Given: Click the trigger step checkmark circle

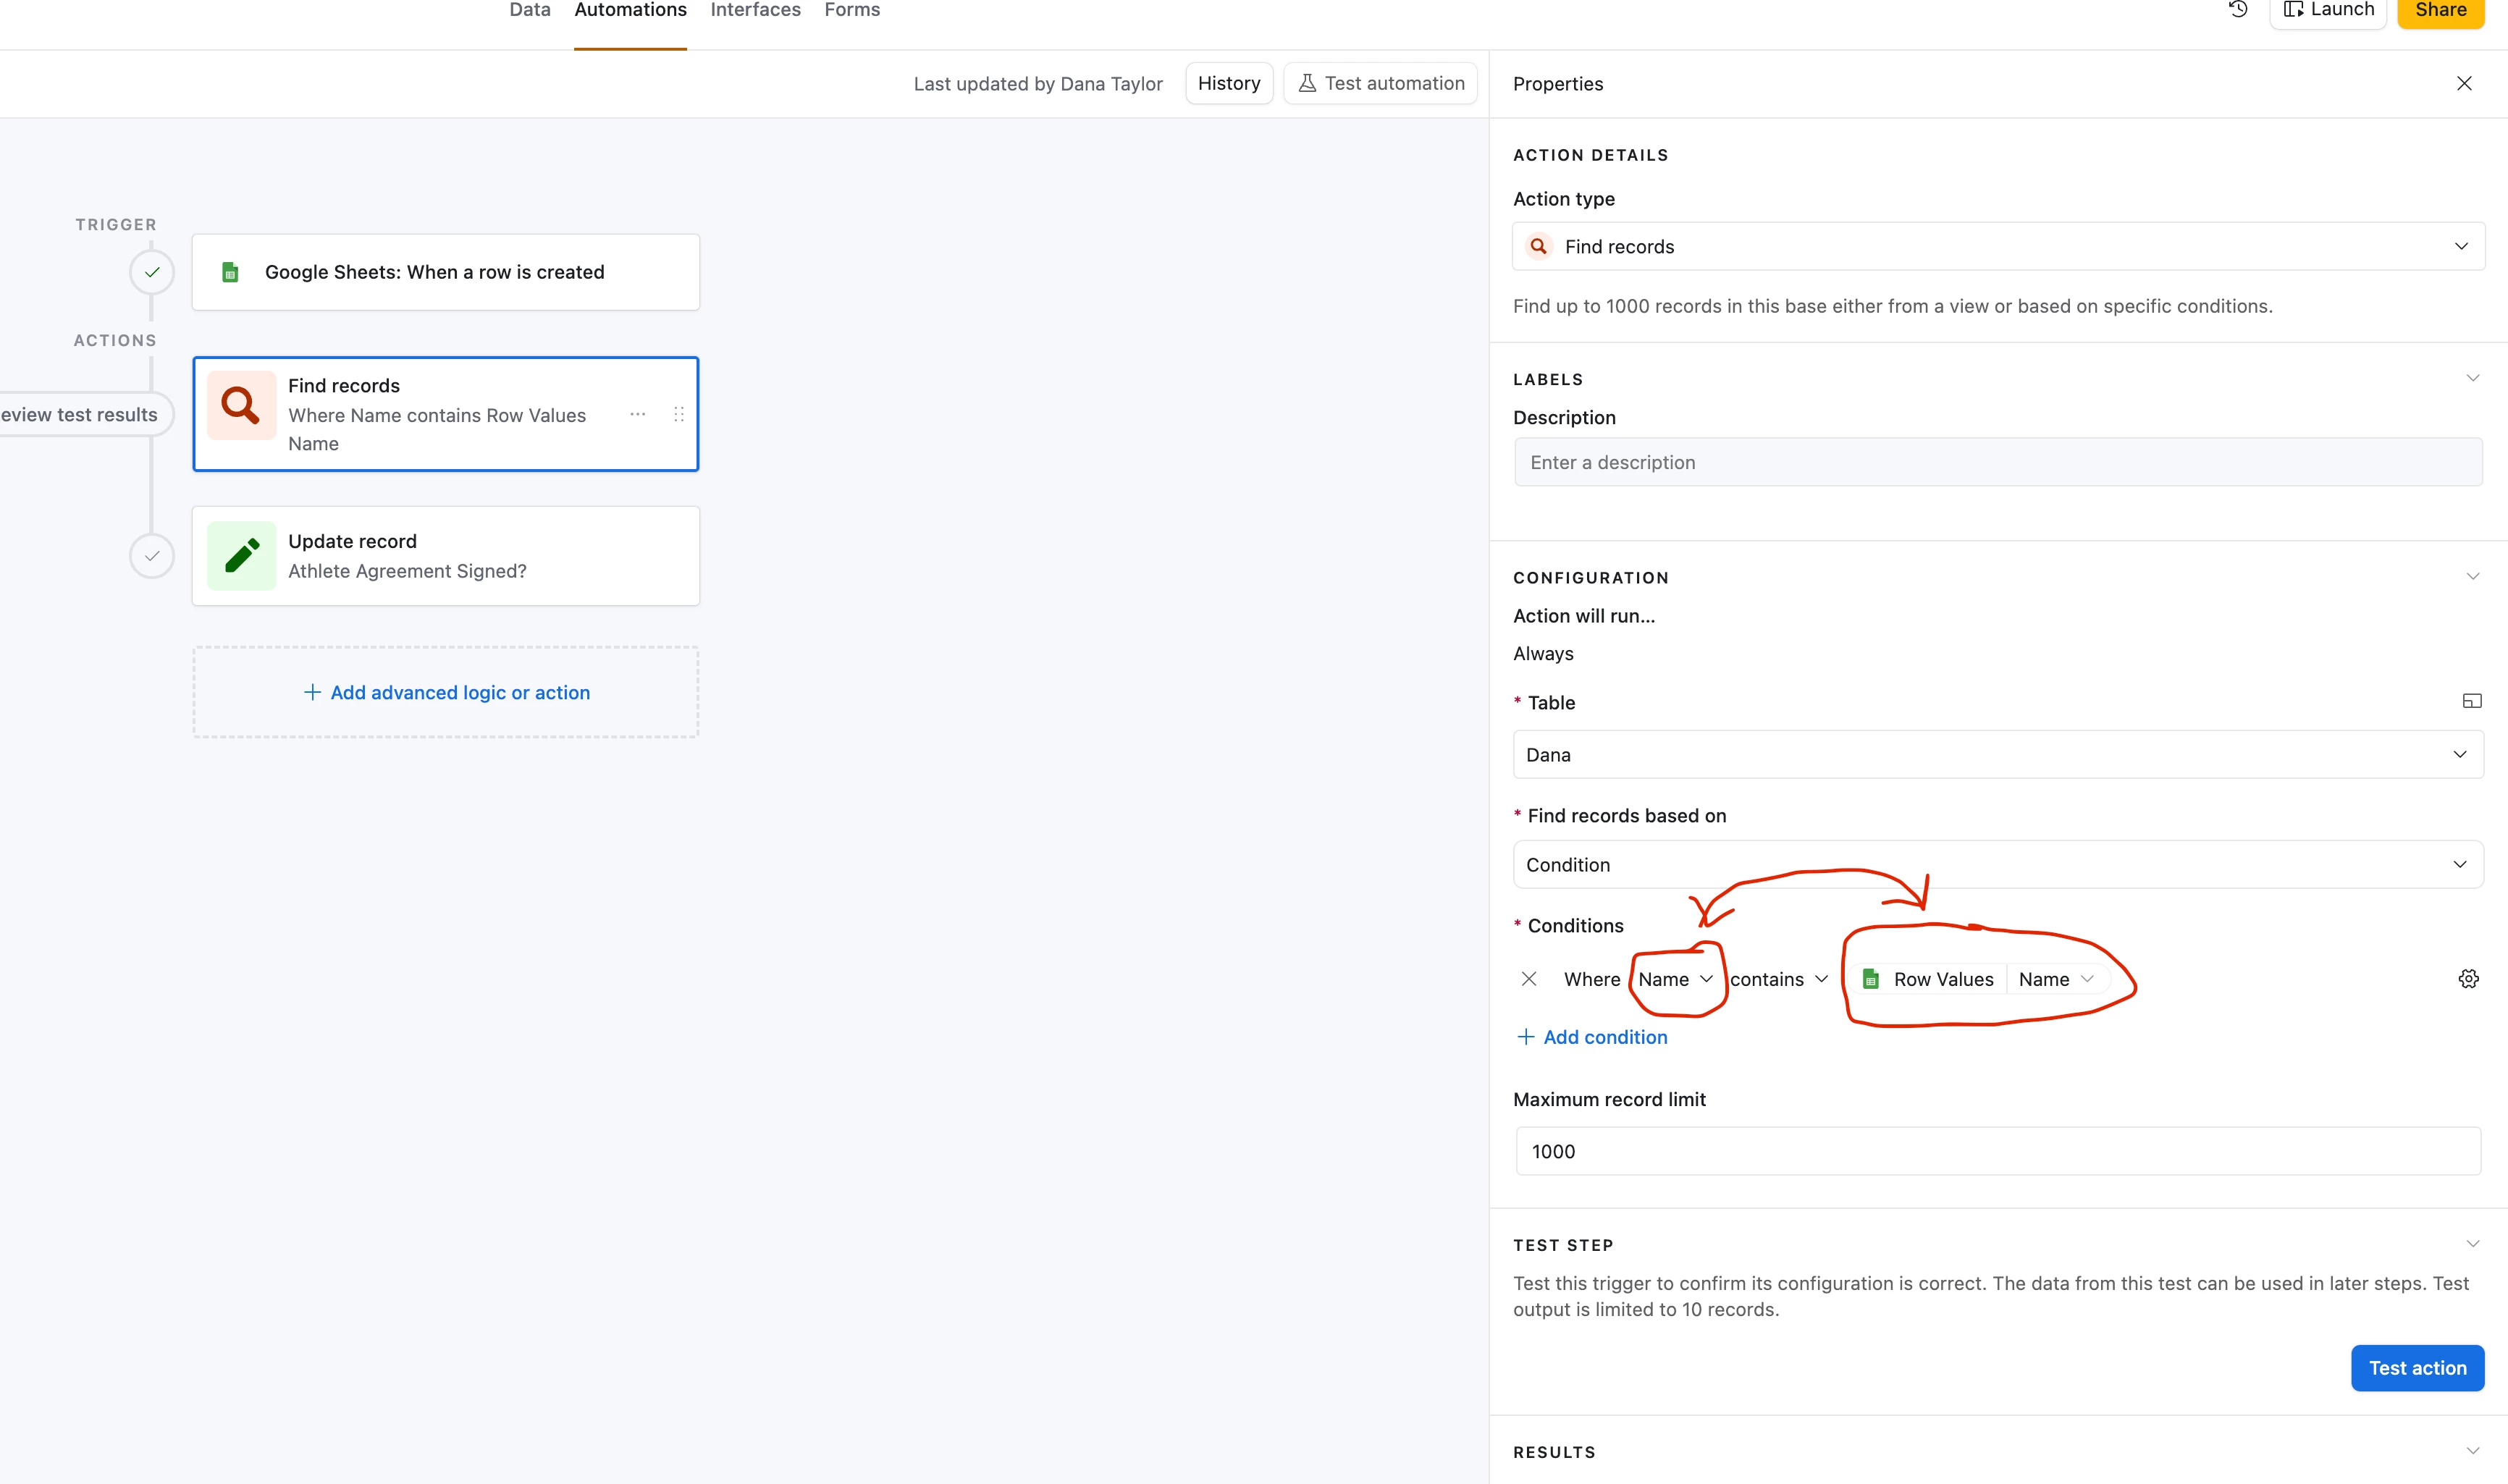Looking at the screenshot, I should pos(152,272).
